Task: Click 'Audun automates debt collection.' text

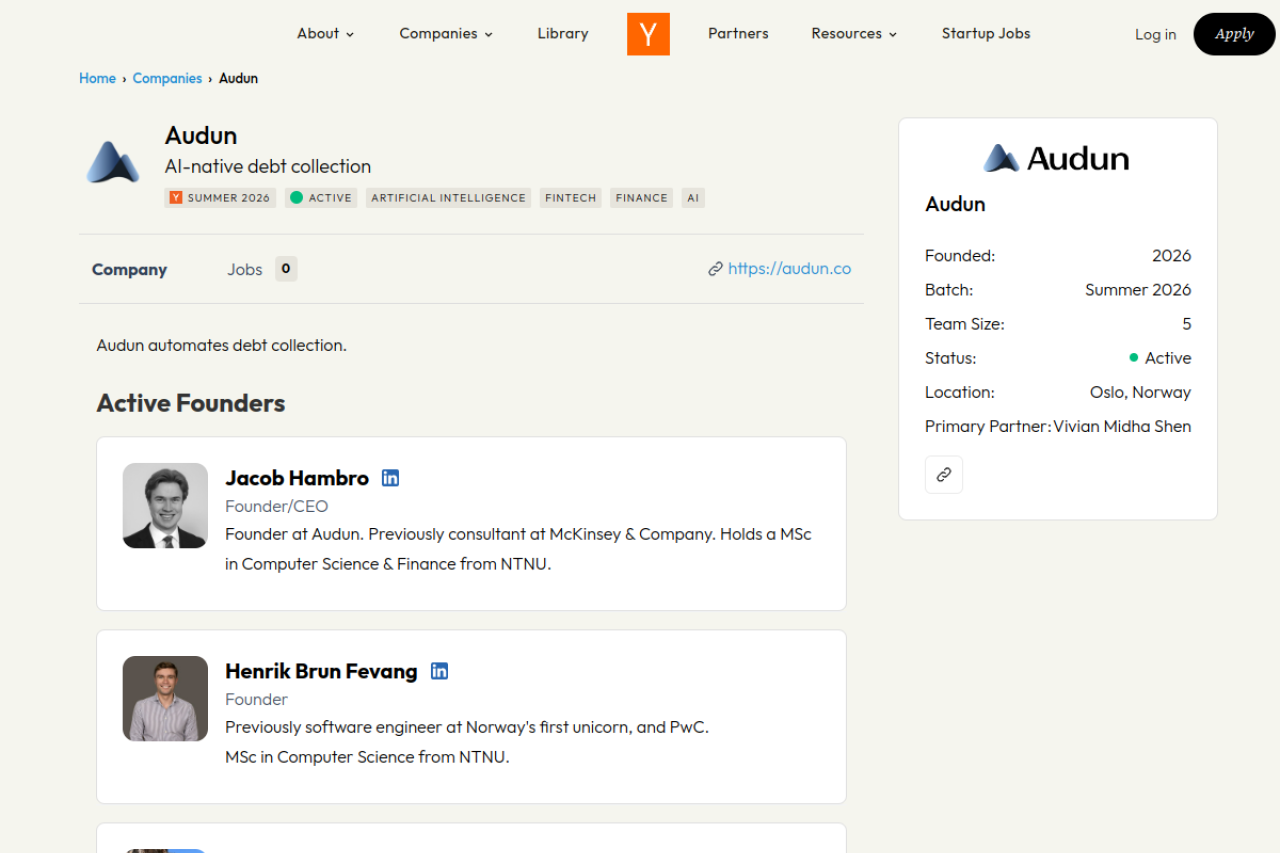Action: [x=222, y=345]
